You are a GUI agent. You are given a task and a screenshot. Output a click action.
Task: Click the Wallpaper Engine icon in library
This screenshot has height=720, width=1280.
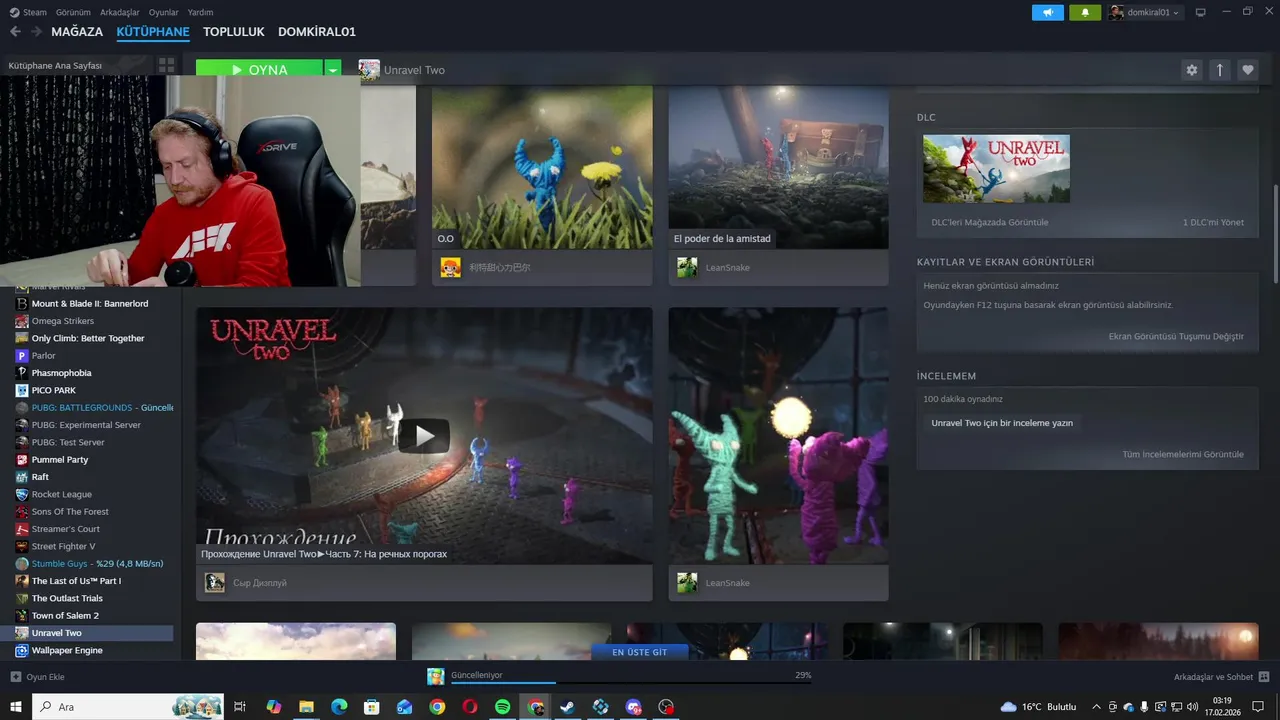point(22,650)
